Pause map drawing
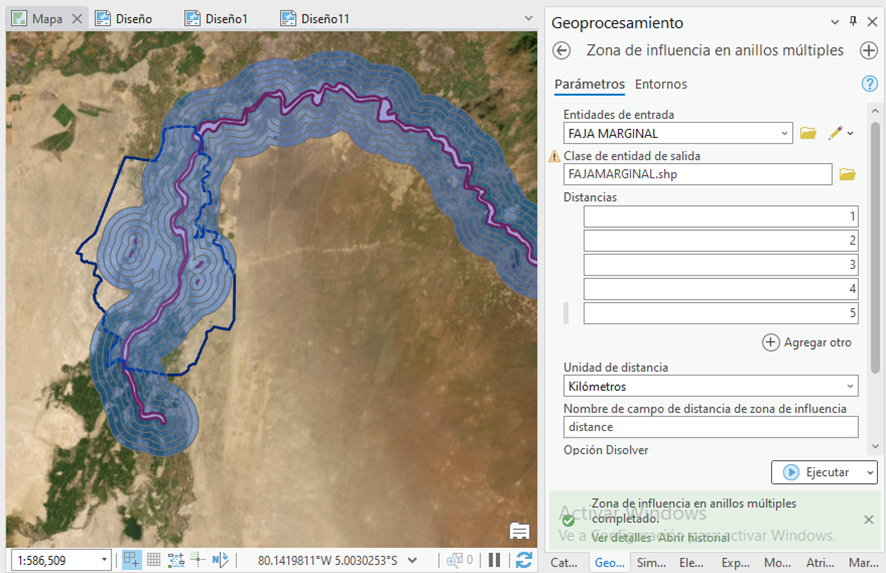 (494, 560)
